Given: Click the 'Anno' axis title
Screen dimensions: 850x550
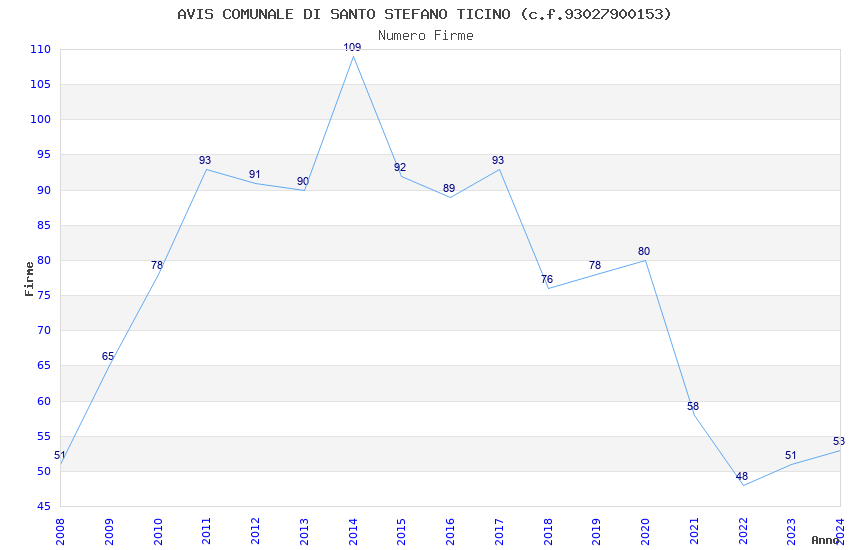Looking at the screenshot, I should click(825, 540).
